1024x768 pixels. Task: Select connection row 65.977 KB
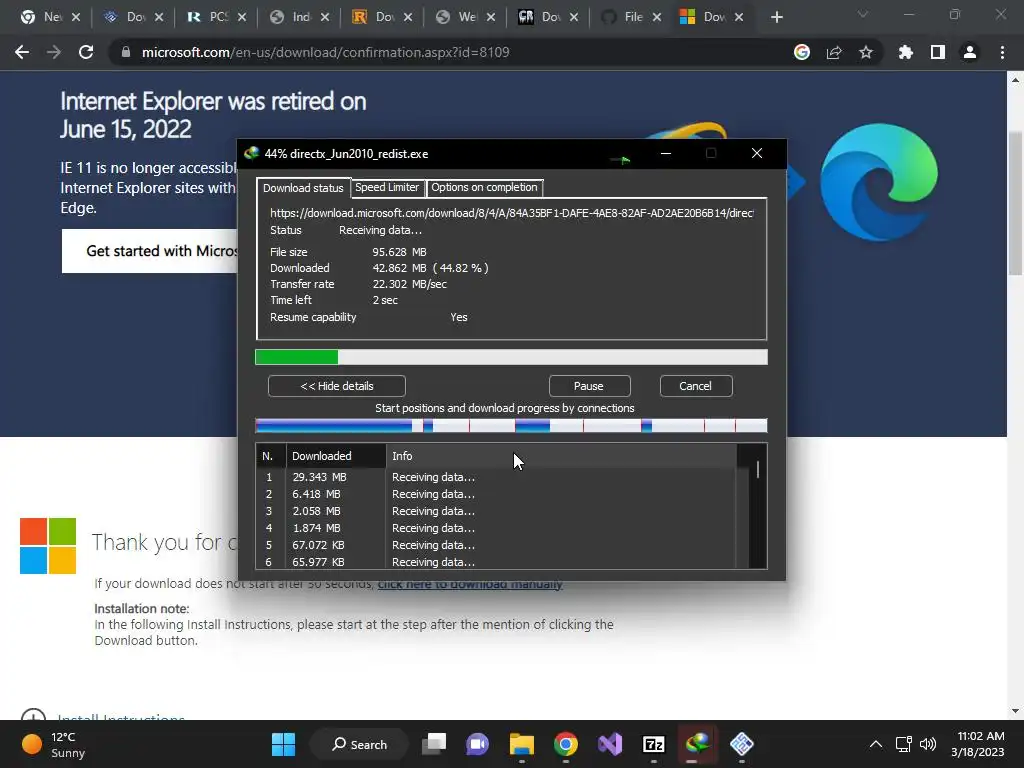(496, 562)
